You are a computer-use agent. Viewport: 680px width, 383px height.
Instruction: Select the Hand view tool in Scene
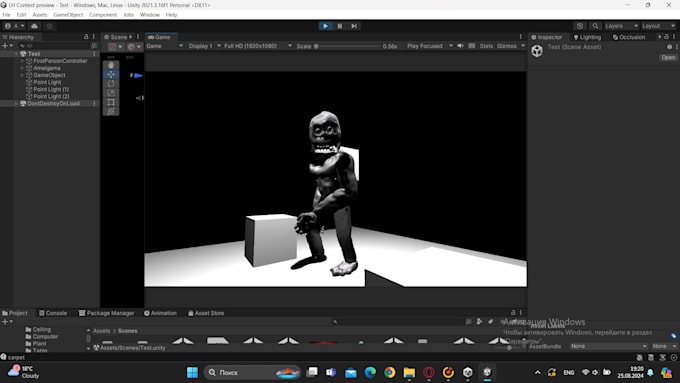coord(111,65)
